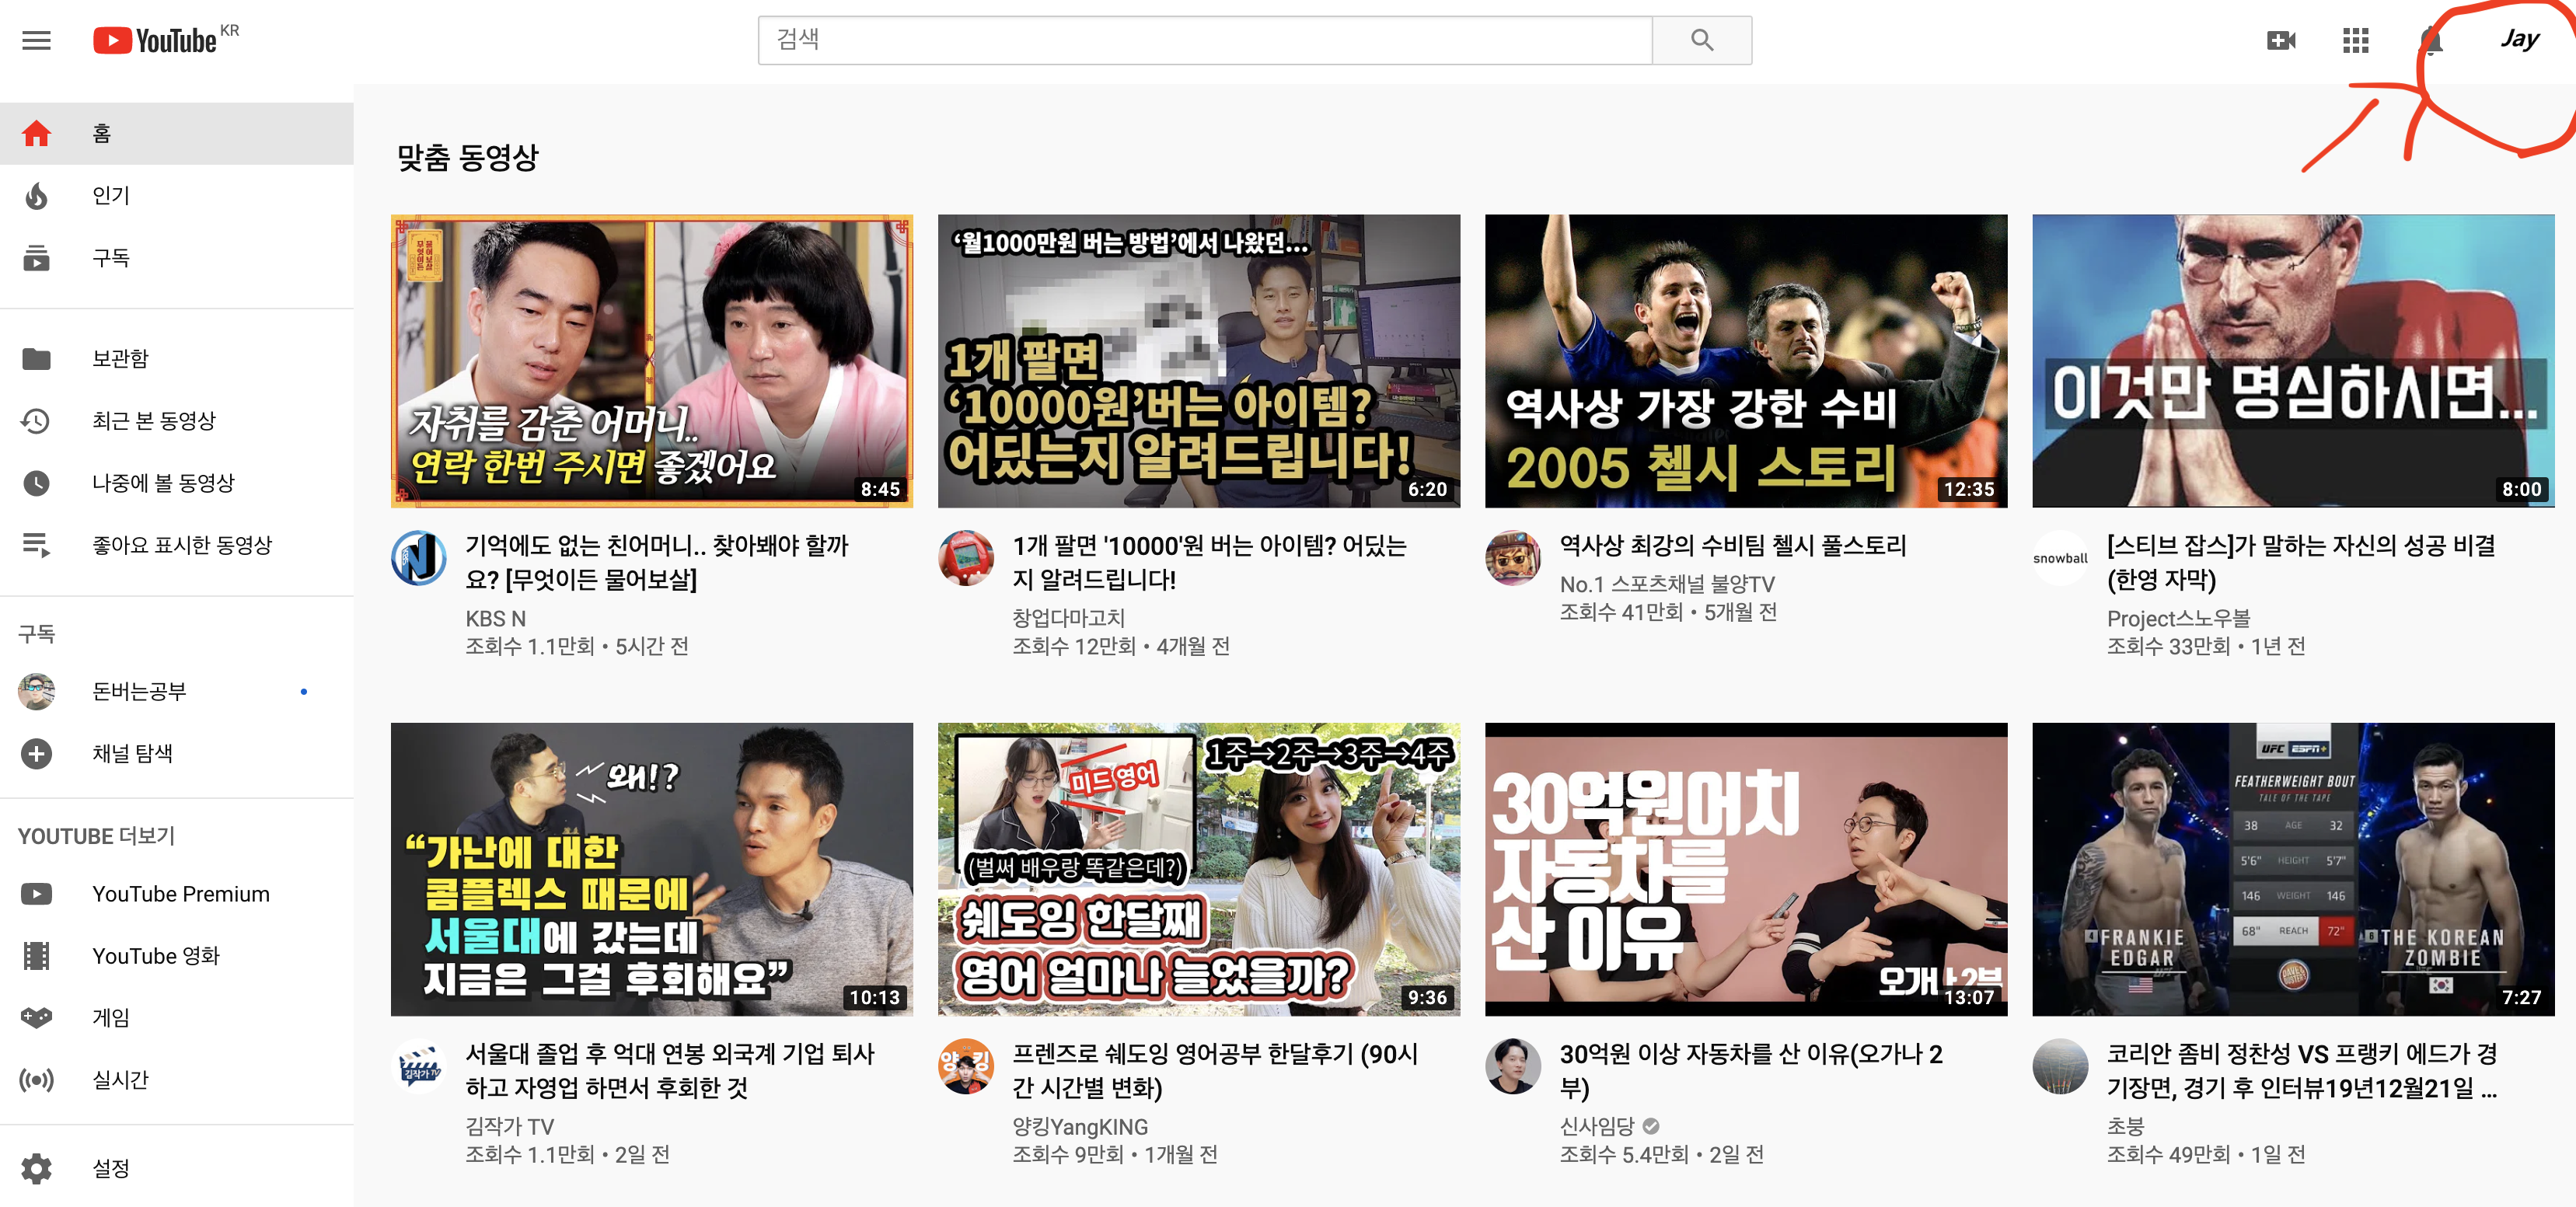The width and height of the screenshot is (2576, 1207).
Task: Open the 김작가 TV channel avatar
Action: coord(418,1065)
